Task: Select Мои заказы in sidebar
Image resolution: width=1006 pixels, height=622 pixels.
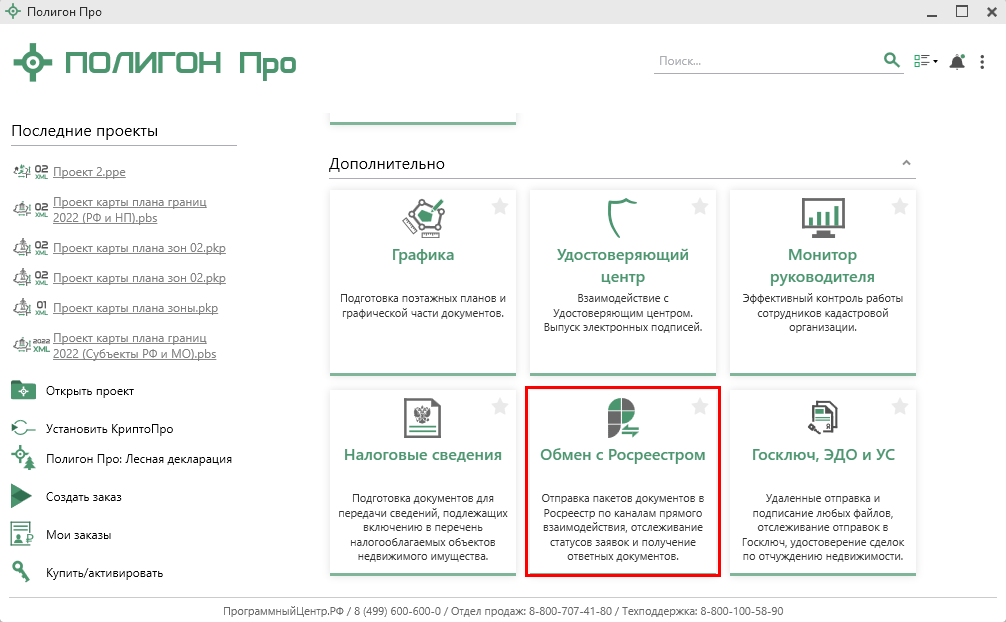Action: pyautogui.click(x=78, y=535)
